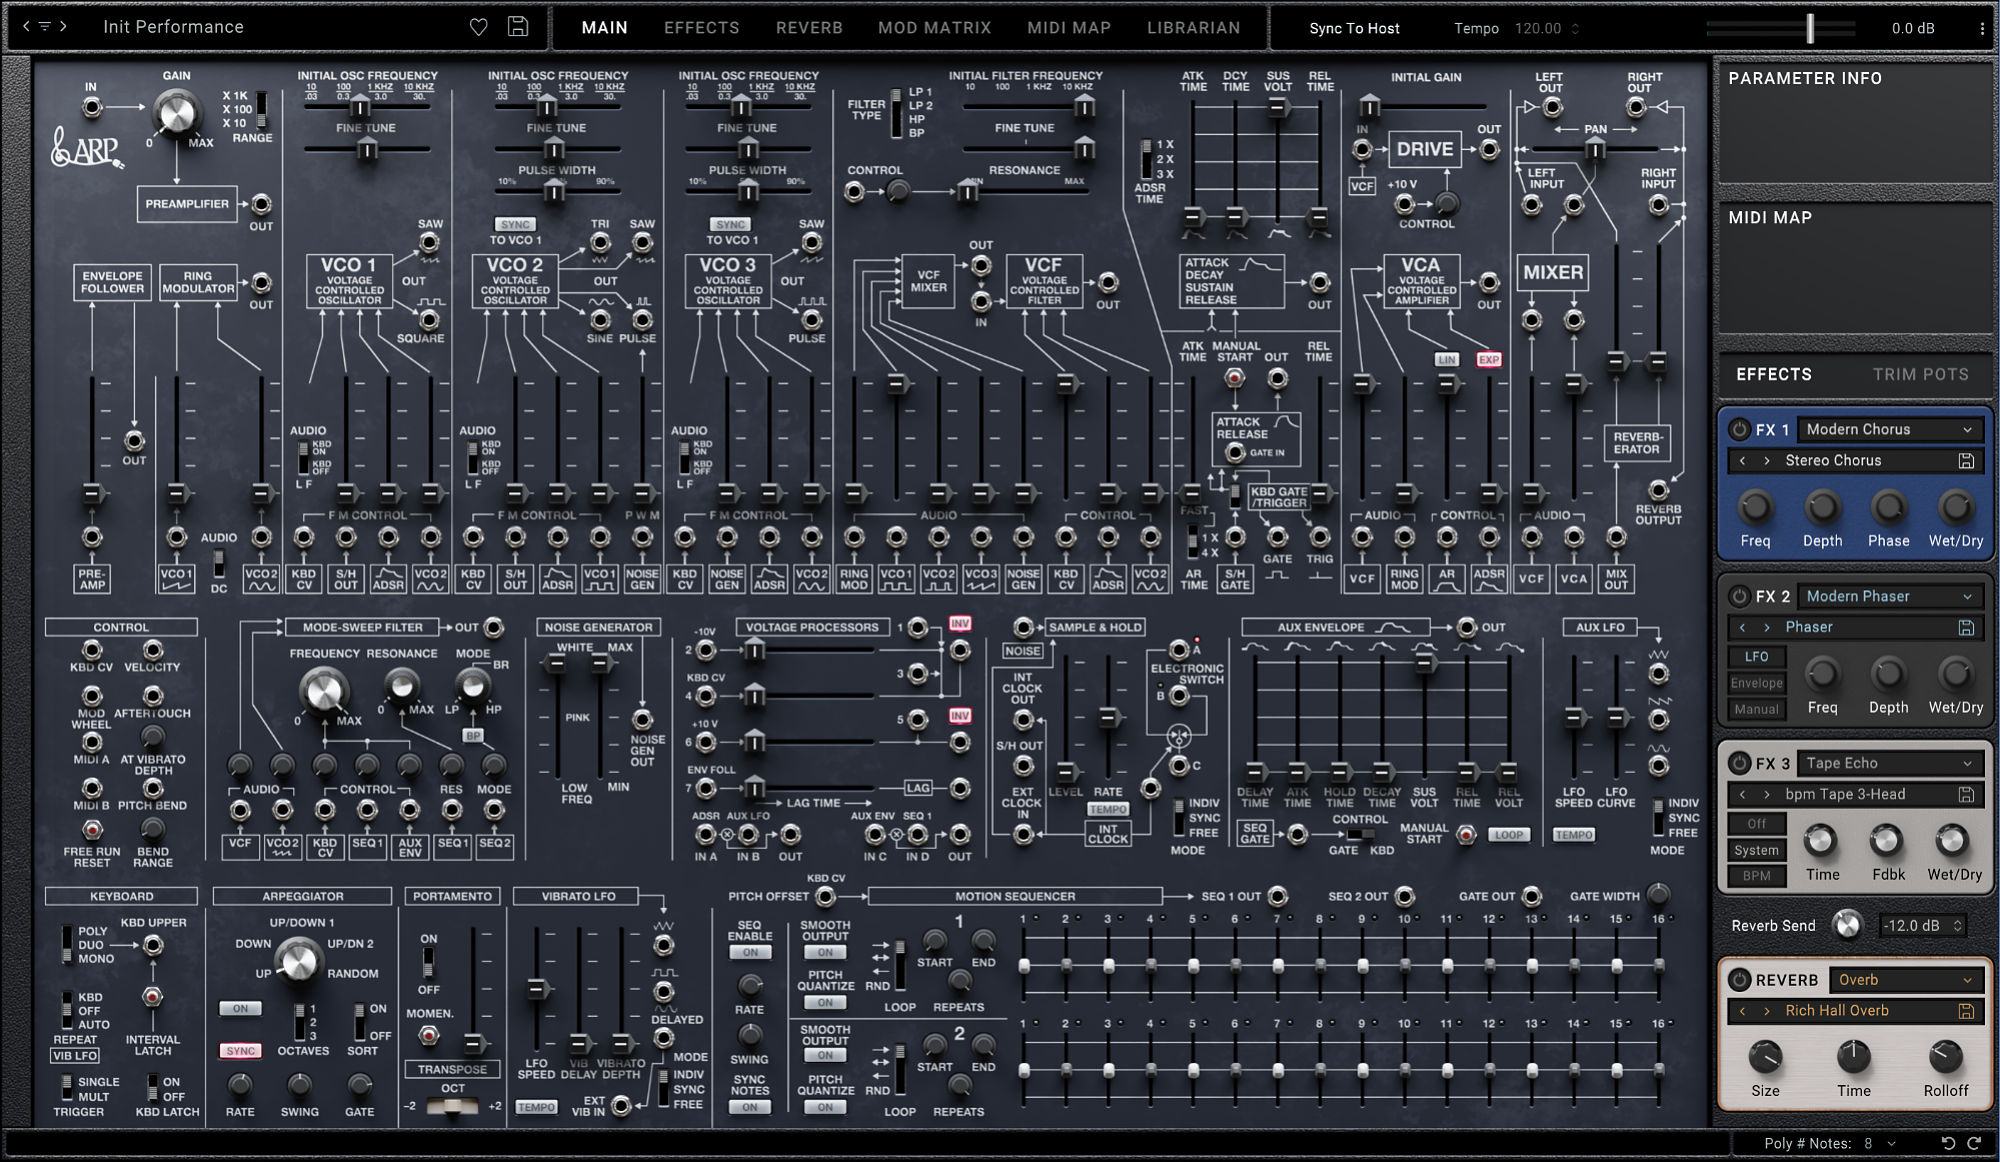Click the favorite heart icon
Image resolution: width=2000 pixels, height=1162 pixels.
pyautogui.click(x=478, y=27)
